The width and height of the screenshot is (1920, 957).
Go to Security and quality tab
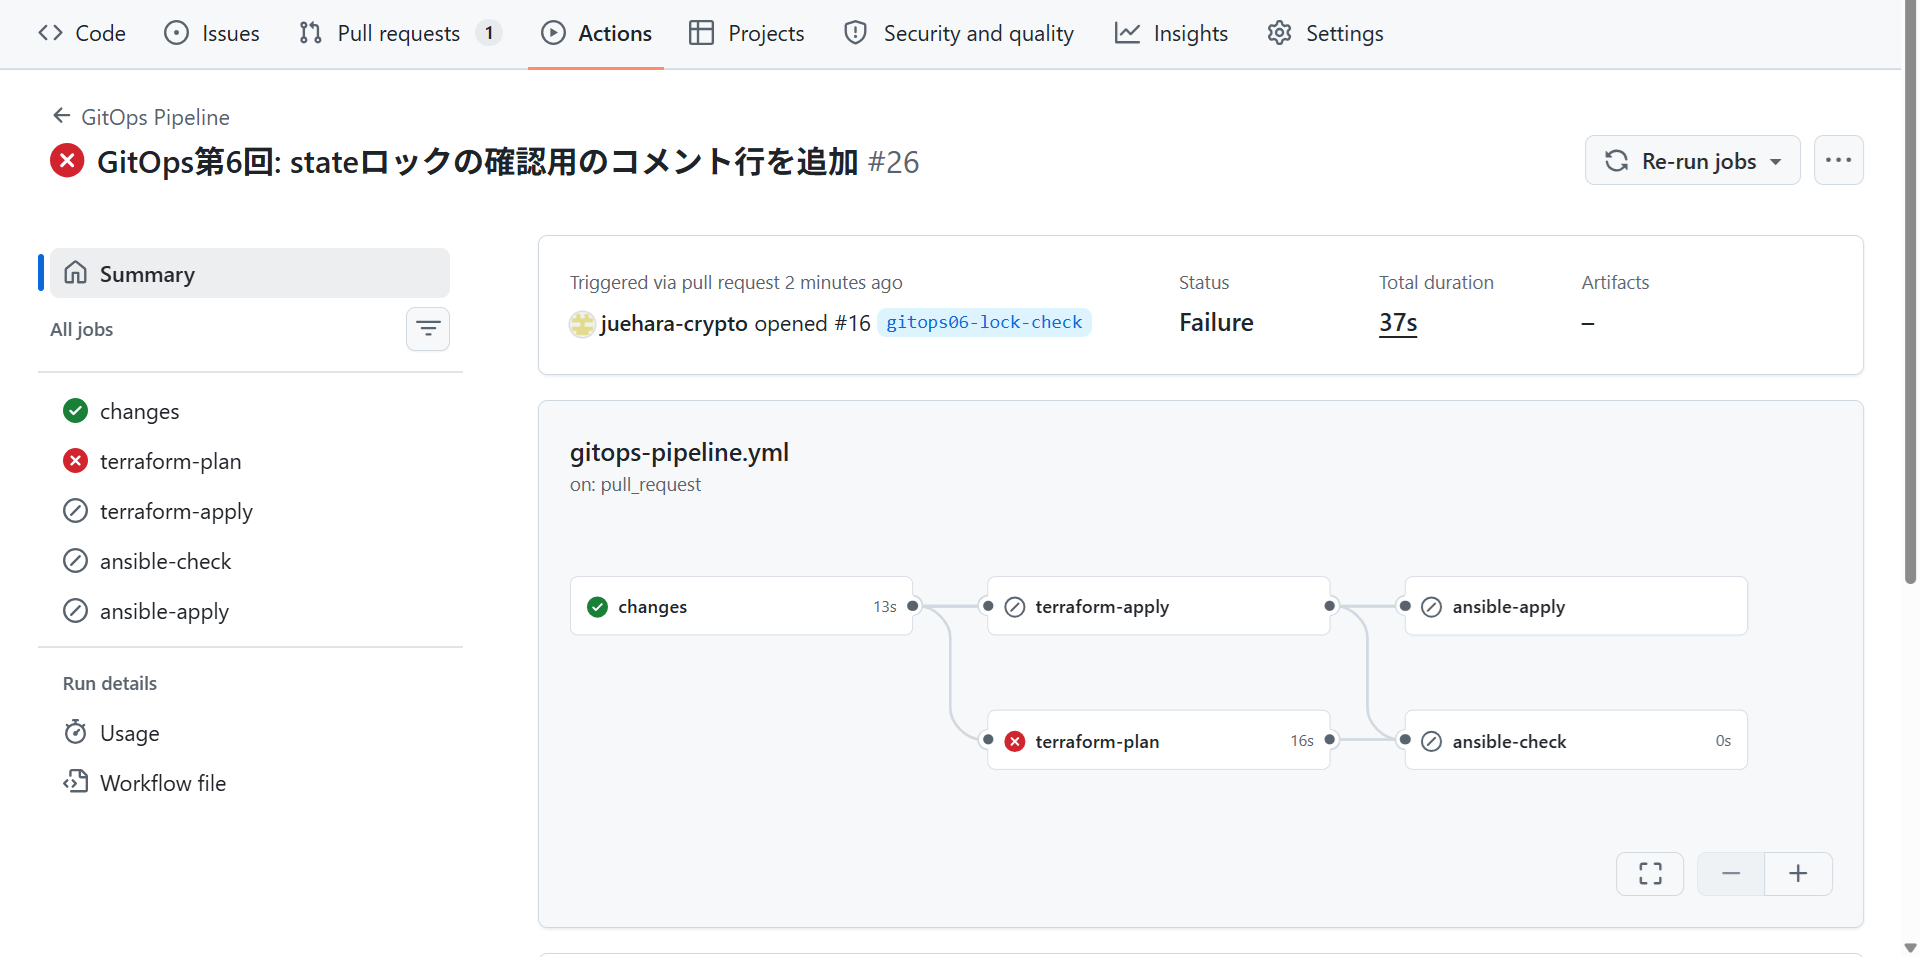click(959, 33)
